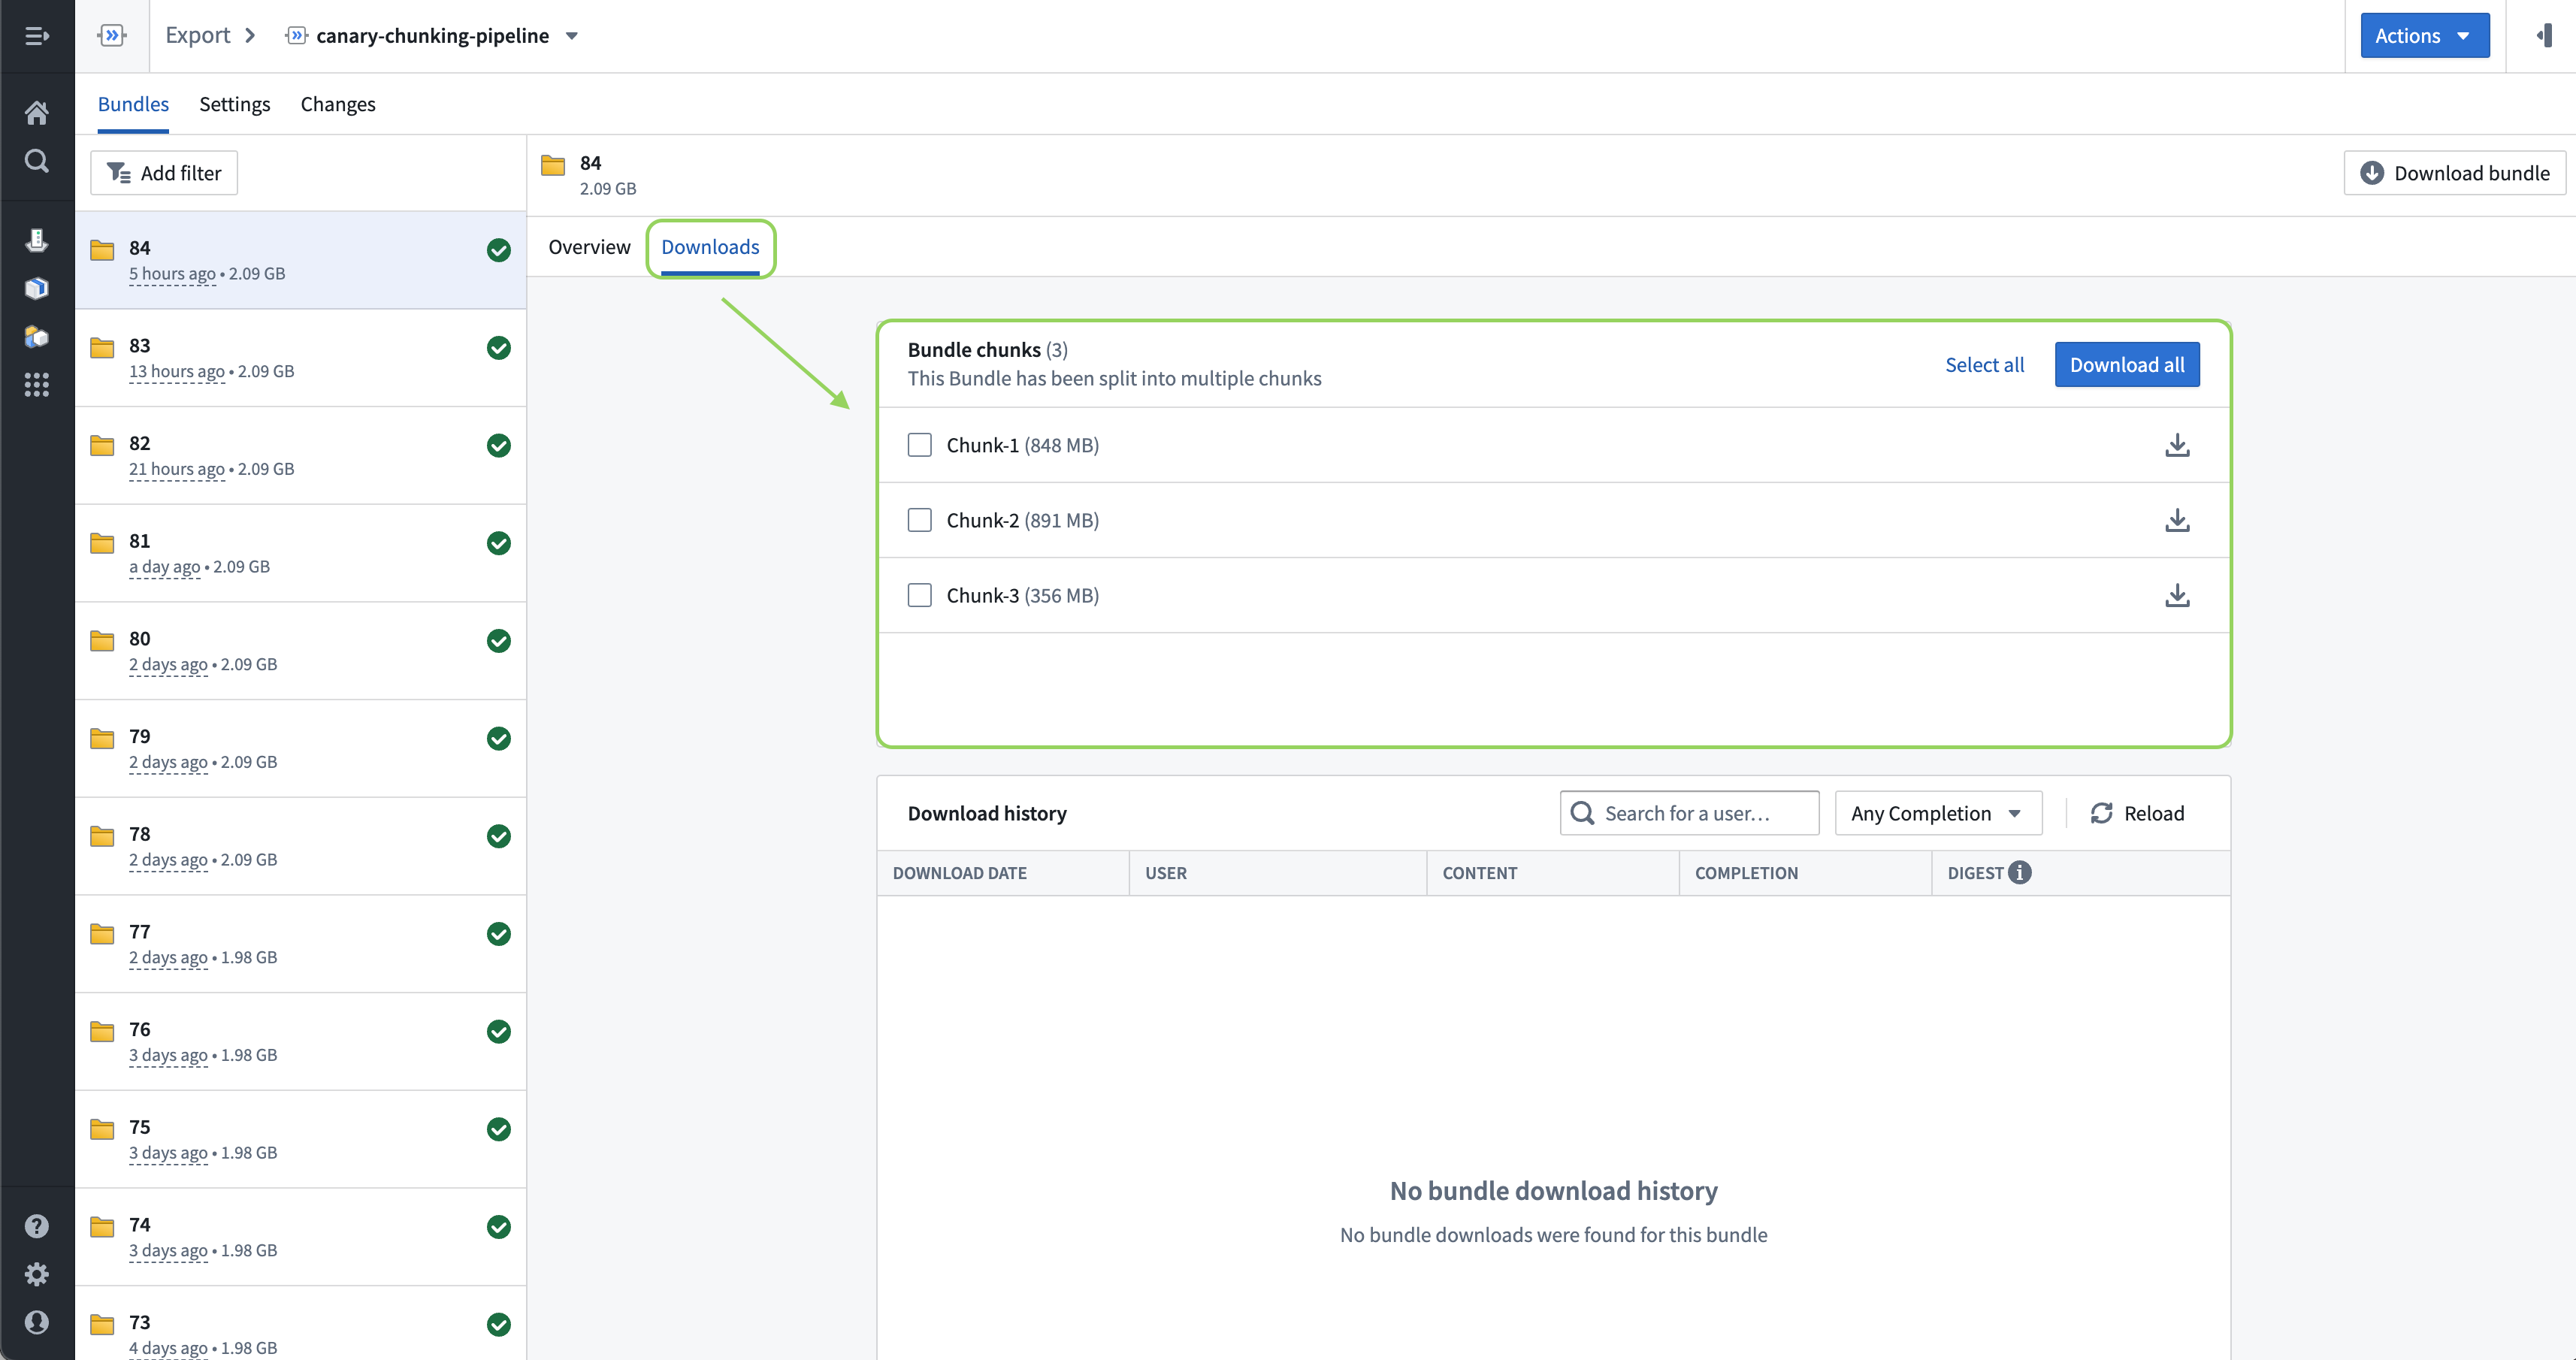The height and width of the screenshot is (1360, 2576).
Task: Select bundle 75 in the list
Action: pos(301,1139)
